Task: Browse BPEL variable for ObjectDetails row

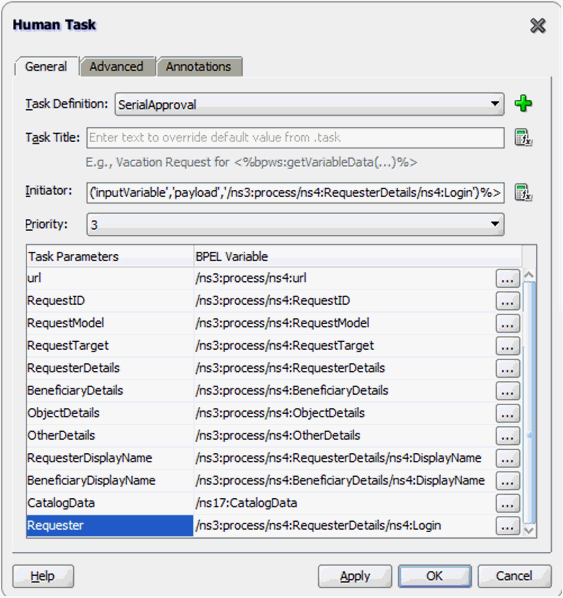Action: pos(507,413)
